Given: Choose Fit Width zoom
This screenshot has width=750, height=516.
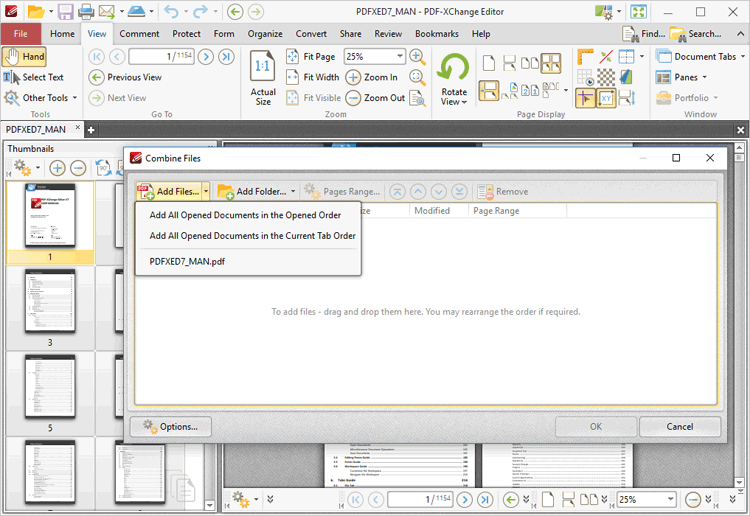Looking at the screenshot, I should [312, 77].
